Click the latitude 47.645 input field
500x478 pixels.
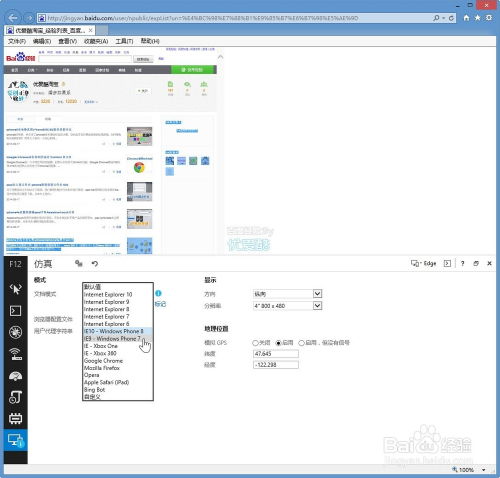click(x=276, y=354)
